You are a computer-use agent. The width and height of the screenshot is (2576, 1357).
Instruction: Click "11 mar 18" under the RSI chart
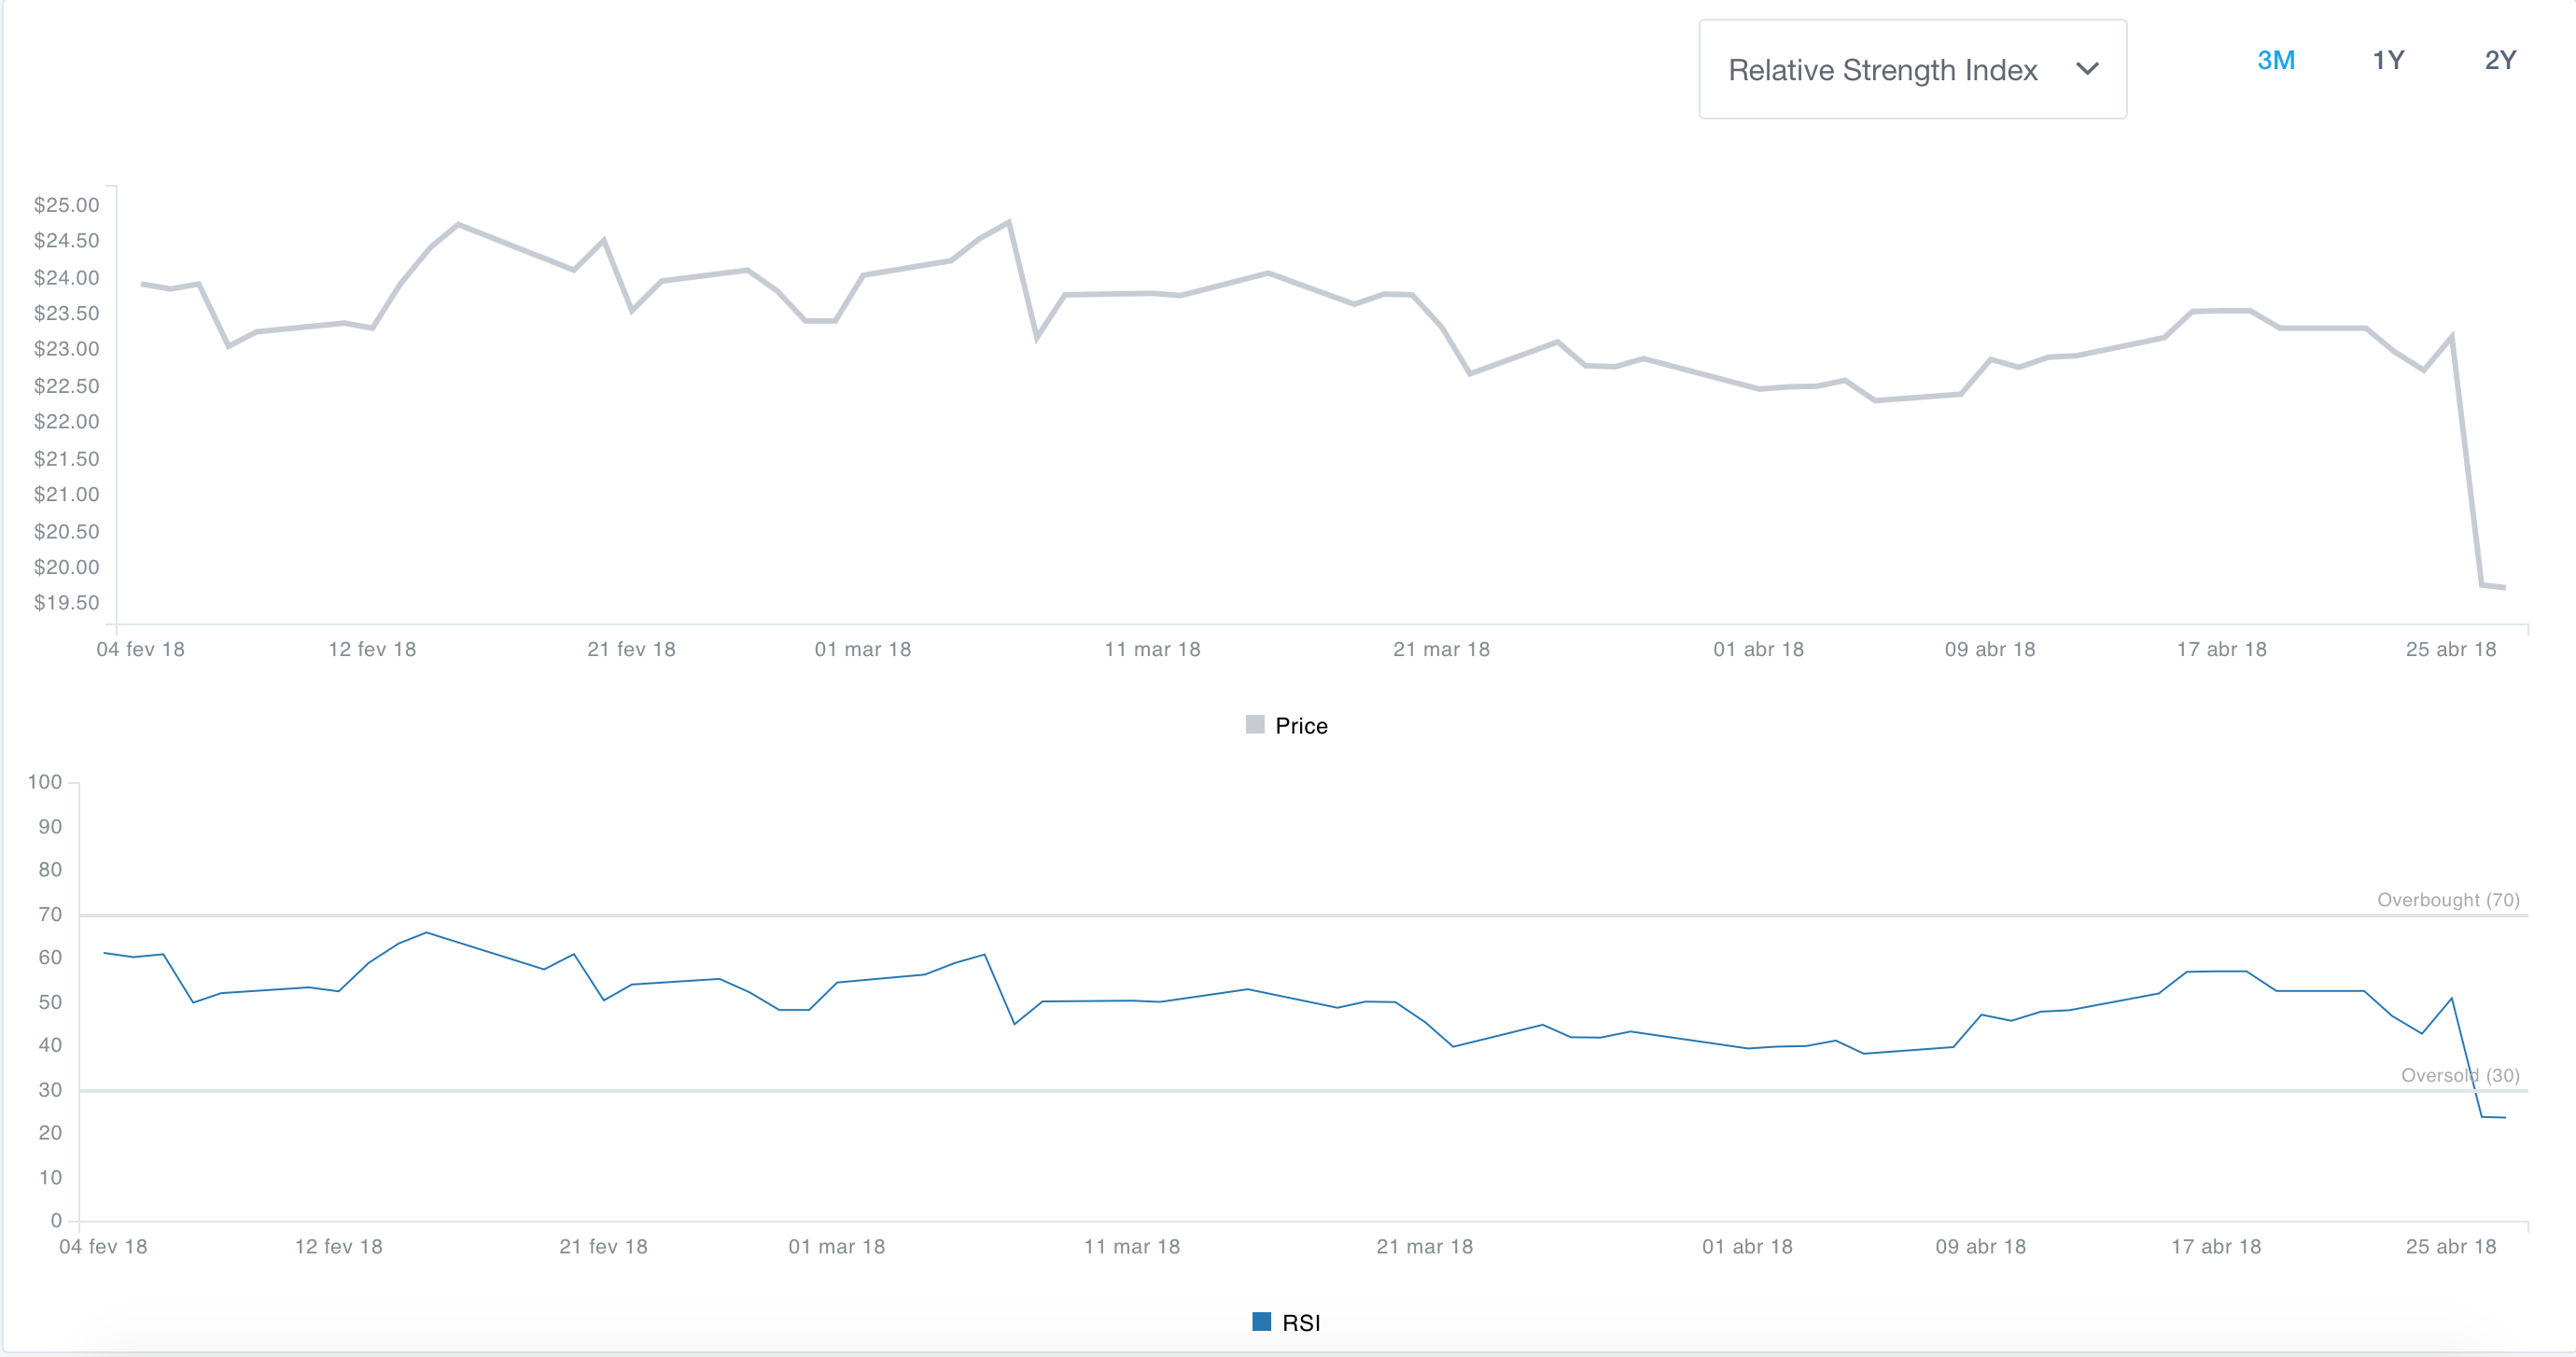point(1131,1247)
